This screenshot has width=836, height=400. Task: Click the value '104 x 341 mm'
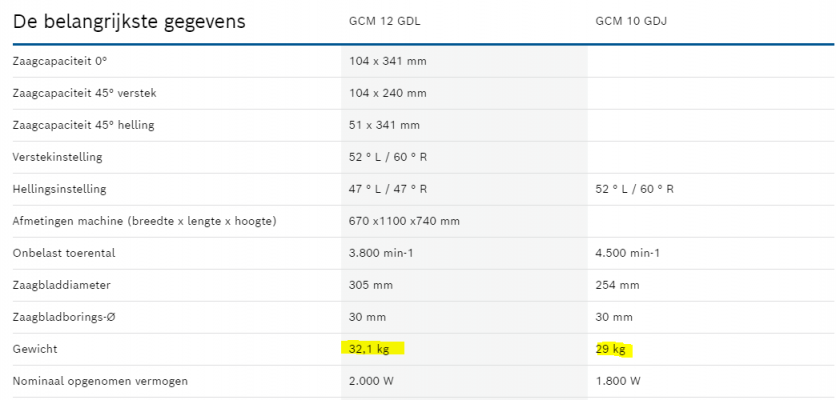388,61
